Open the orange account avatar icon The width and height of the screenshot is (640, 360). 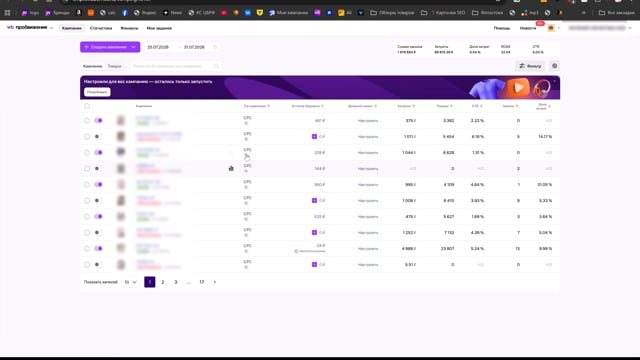pos(551,28)
